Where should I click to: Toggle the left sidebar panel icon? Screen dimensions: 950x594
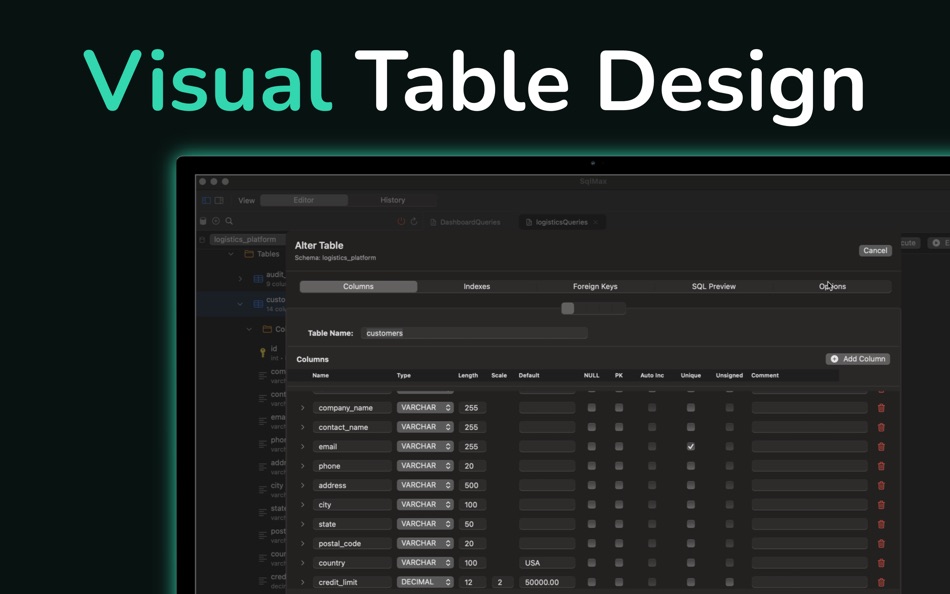206,200
